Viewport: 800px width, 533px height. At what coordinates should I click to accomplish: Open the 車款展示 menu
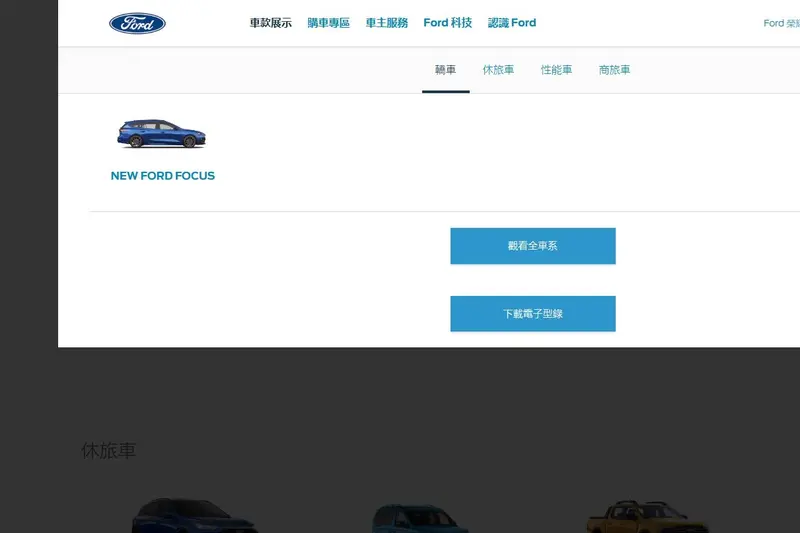click(x=270, y=23)
